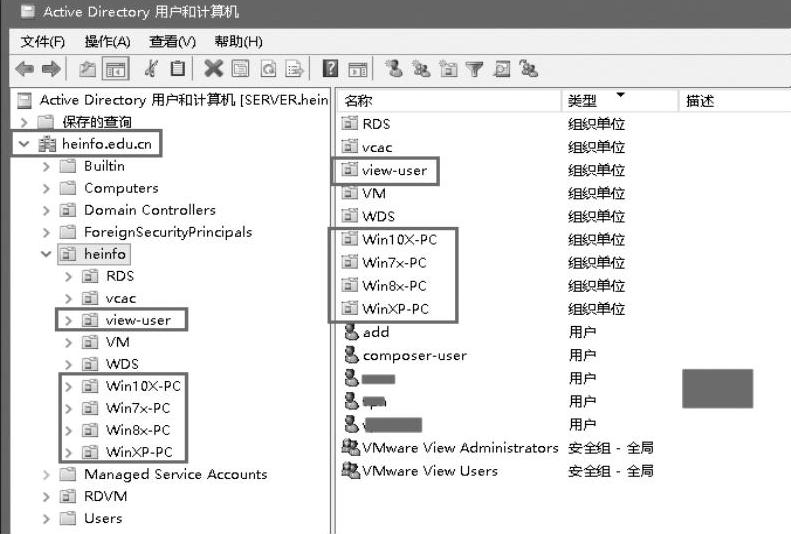Toggle the console tree pane icon
This screenshot has height=534, width=791.
point(116,69)
